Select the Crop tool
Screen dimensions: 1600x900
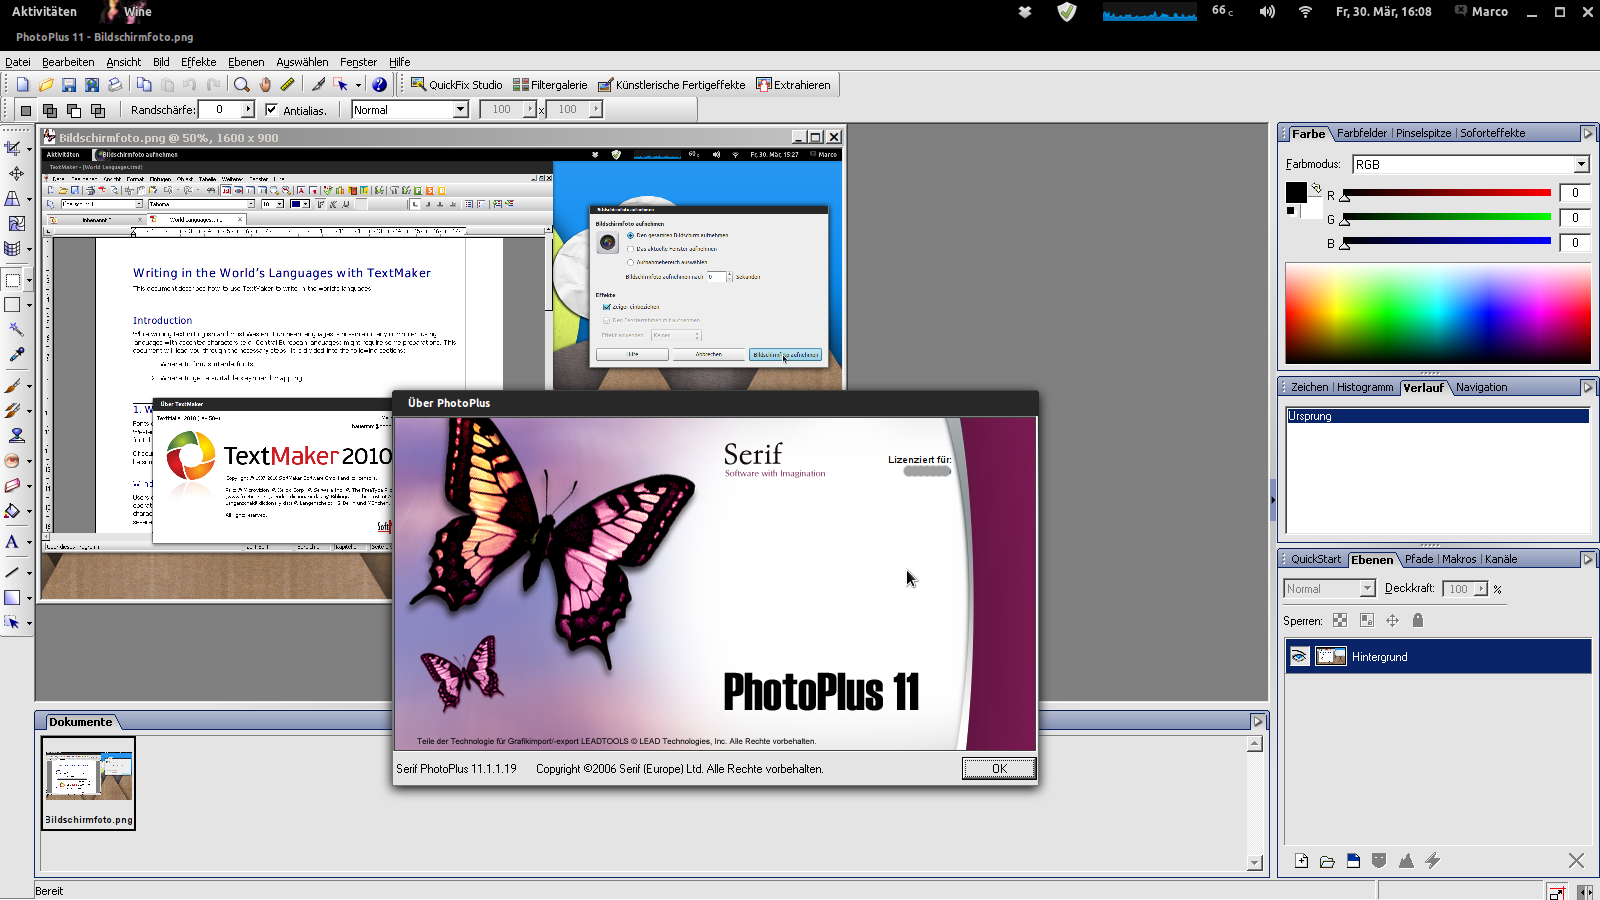point(13,148)
